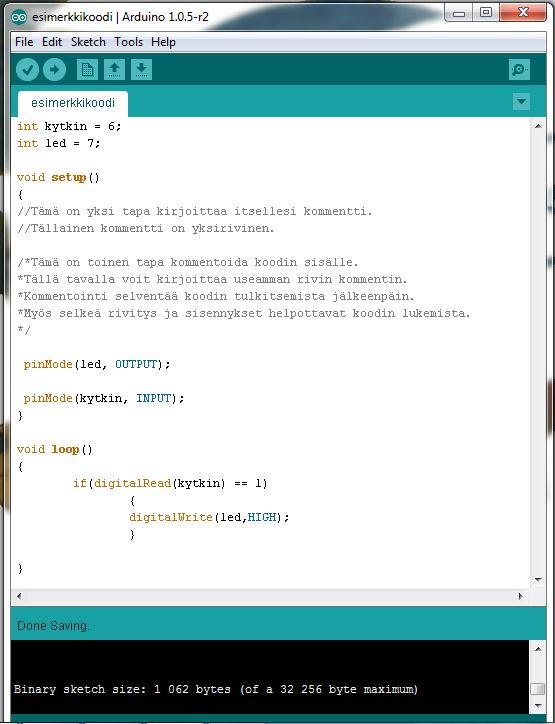Image resolution: width=555 pixels, height=724 pixels.
Task: Open the File menu
Action: (24, 42)
